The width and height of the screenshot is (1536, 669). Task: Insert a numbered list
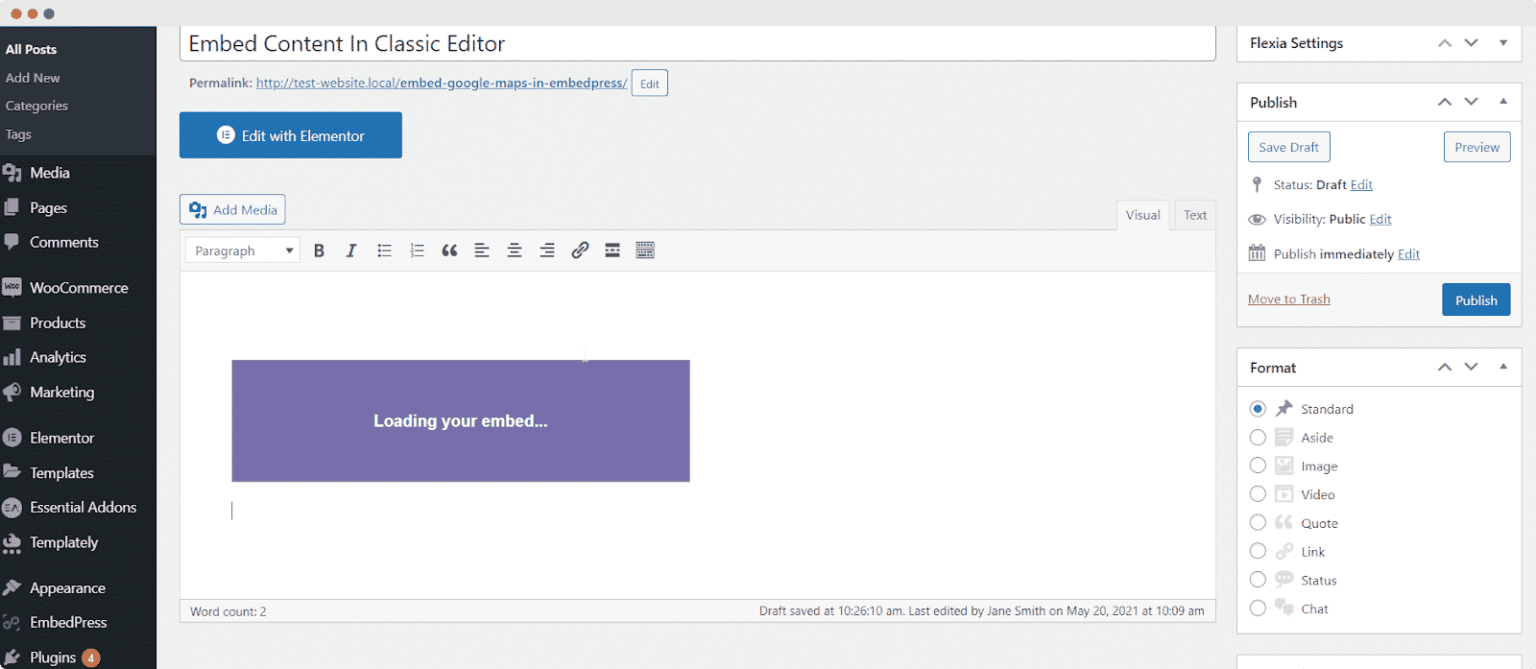tap(417, 250)
